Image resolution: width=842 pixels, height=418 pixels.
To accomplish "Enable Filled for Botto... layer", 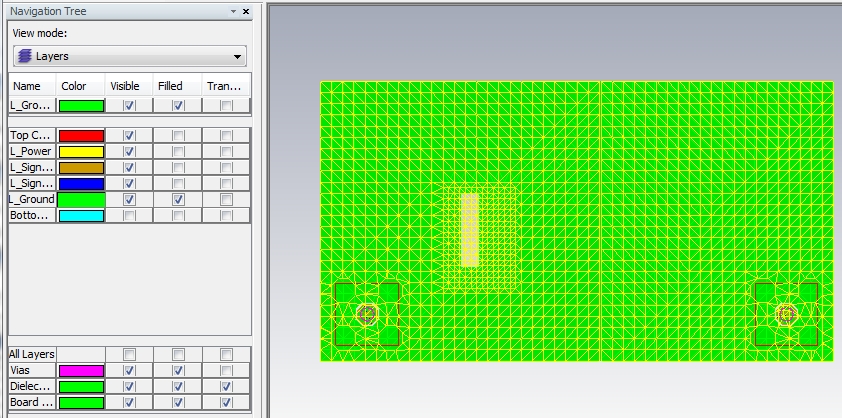I will pyautogui.click(x=178, y=216).
